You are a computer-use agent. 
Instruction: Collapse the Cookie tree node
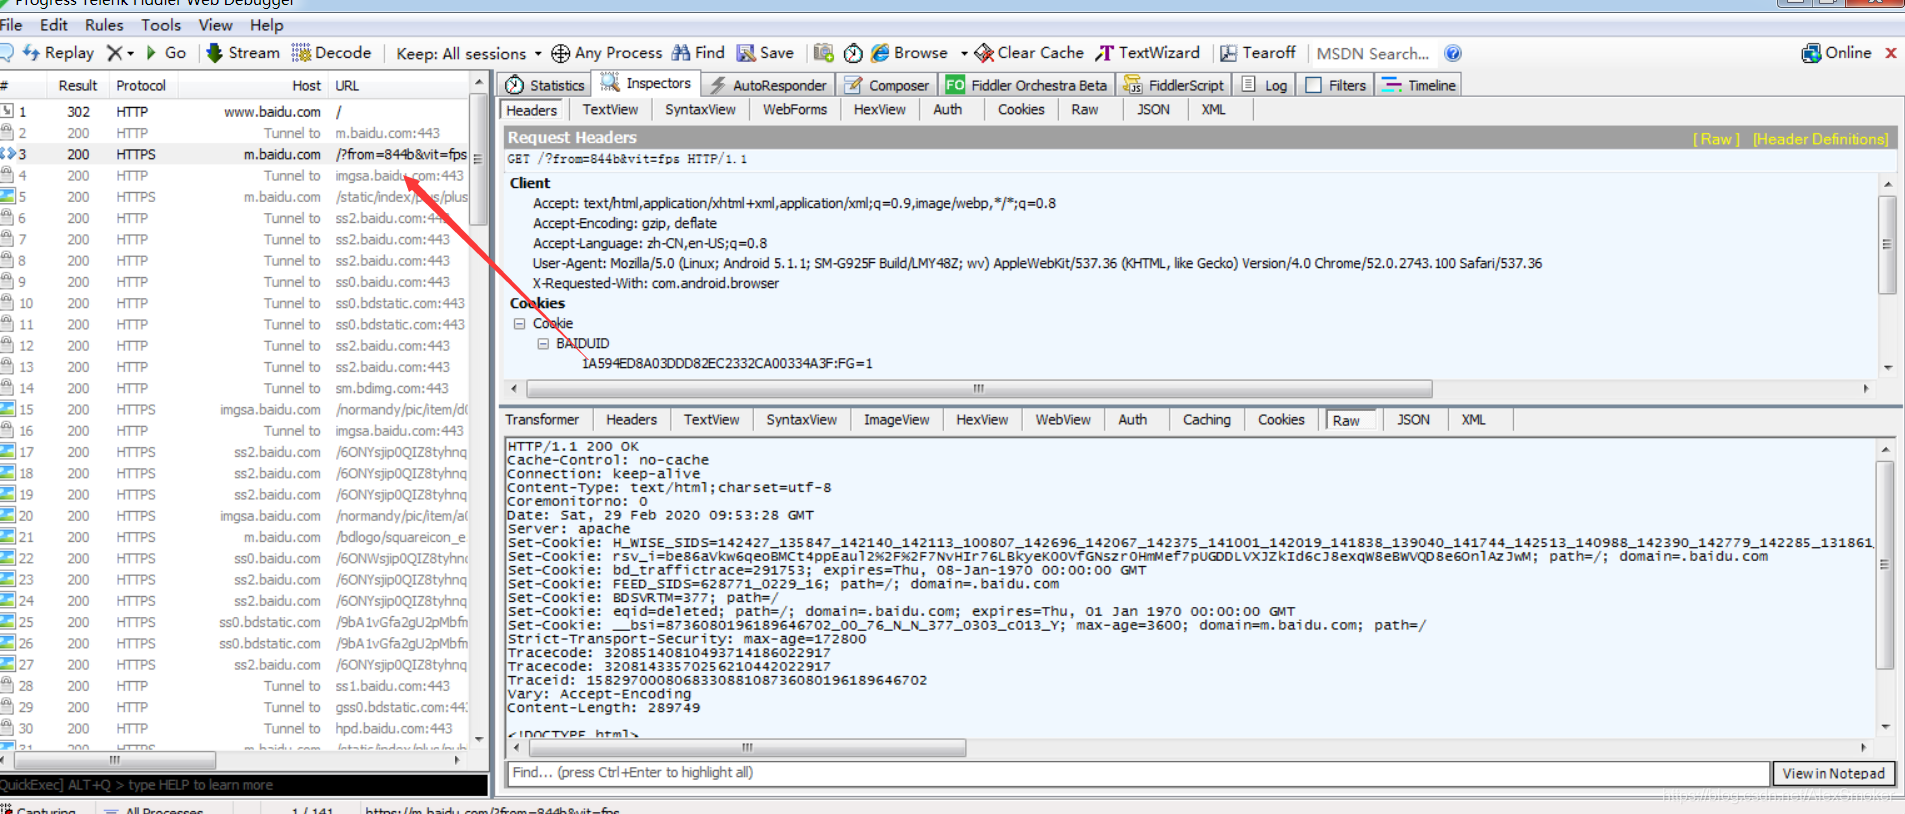pyautogui.click(x=519, y=323)
